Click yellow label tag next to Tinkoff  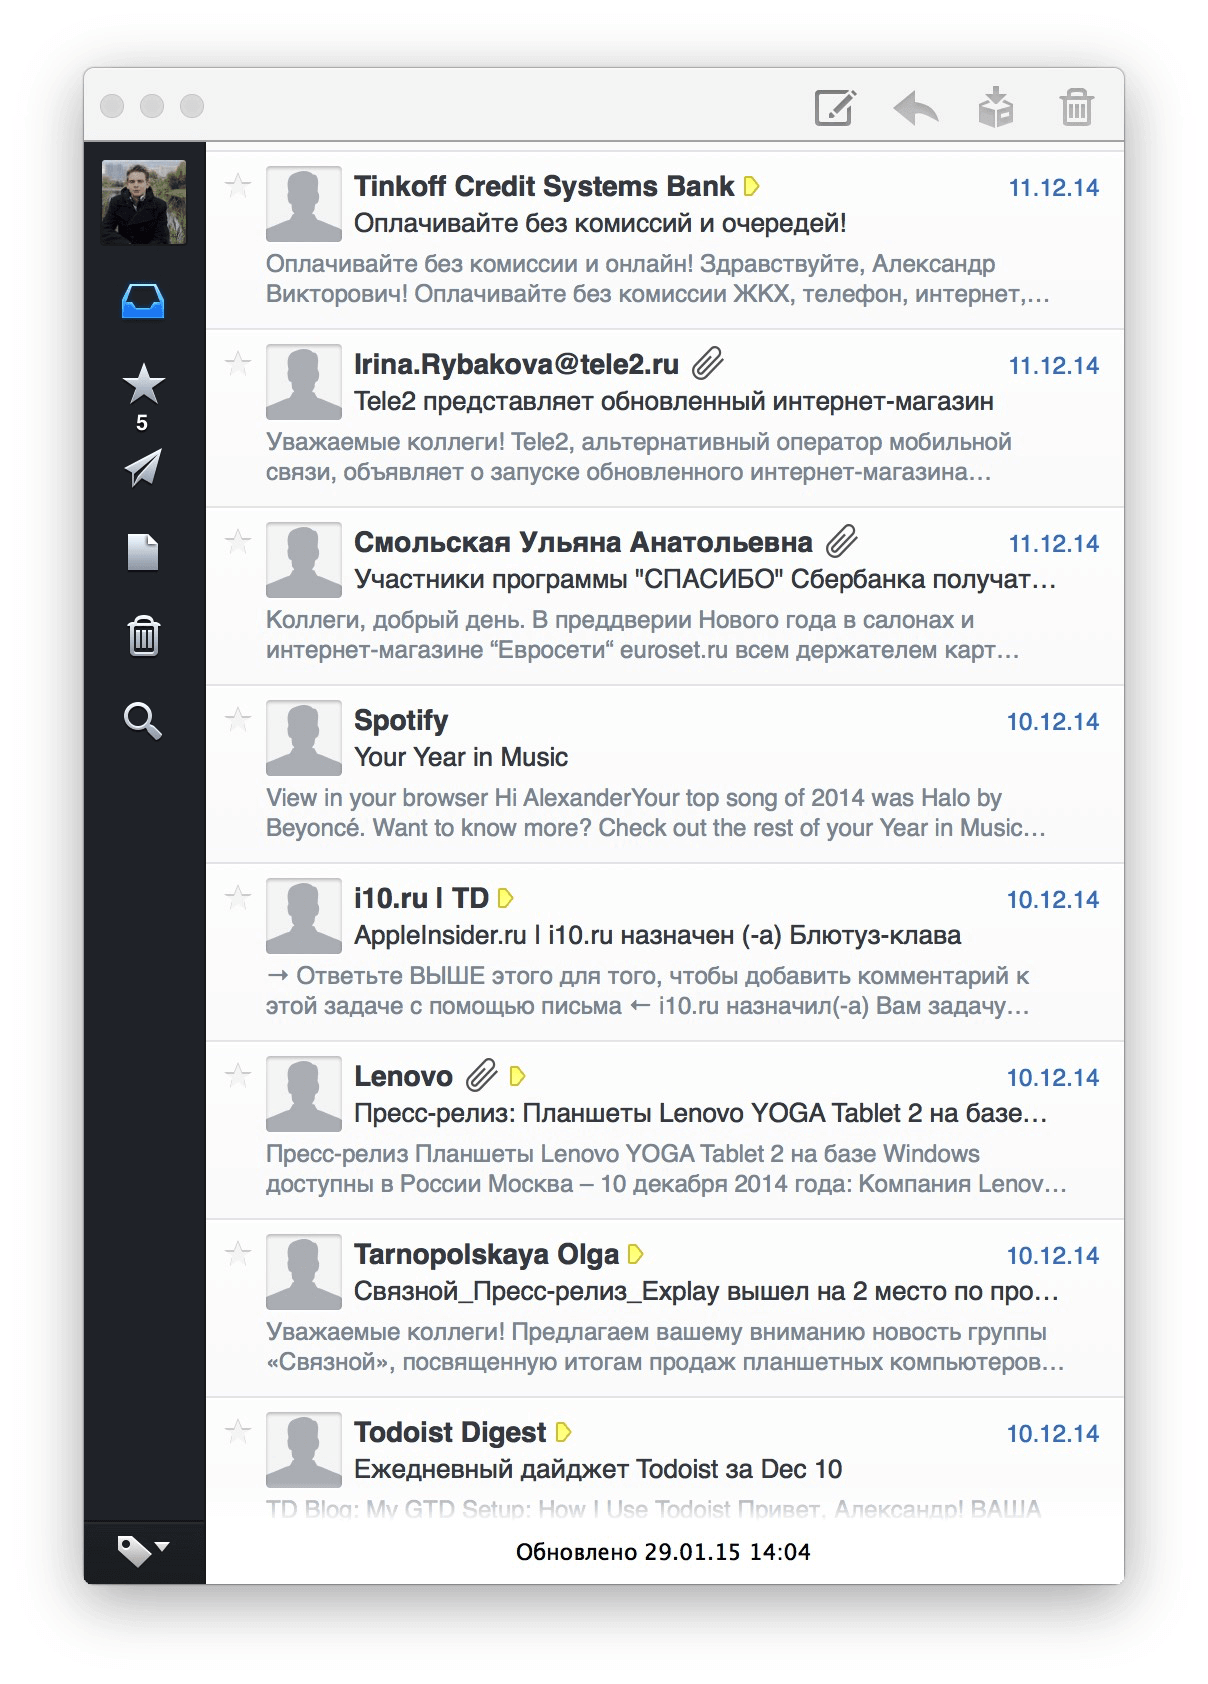(752, 186)
